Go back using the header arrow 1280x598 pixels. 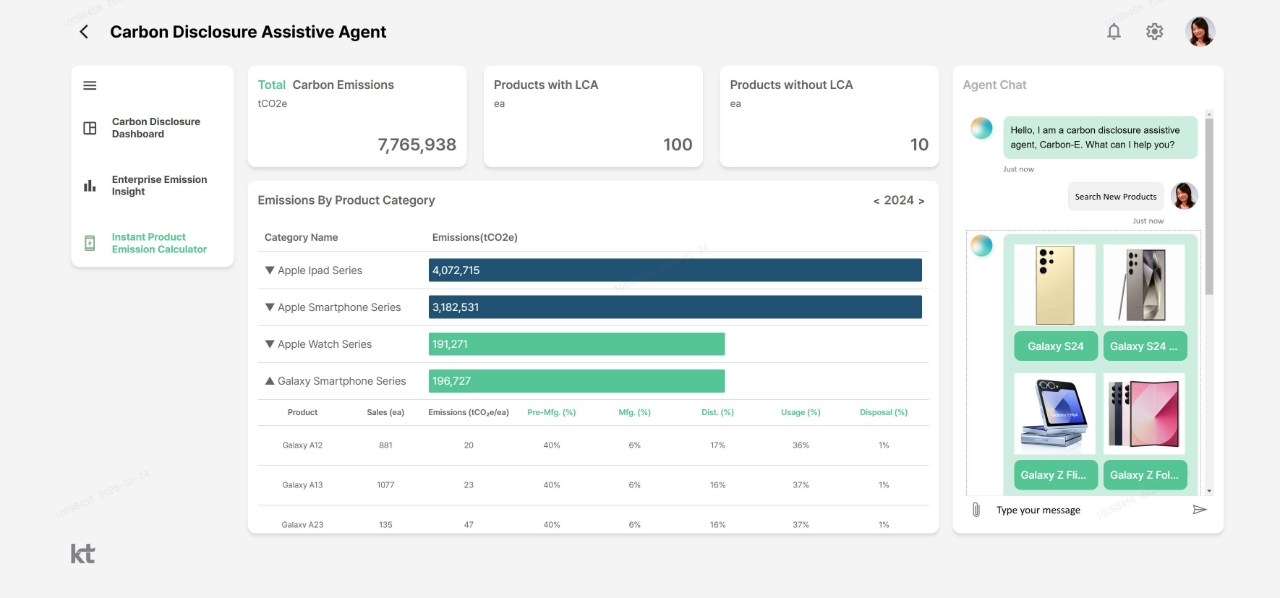pos(84,32)
